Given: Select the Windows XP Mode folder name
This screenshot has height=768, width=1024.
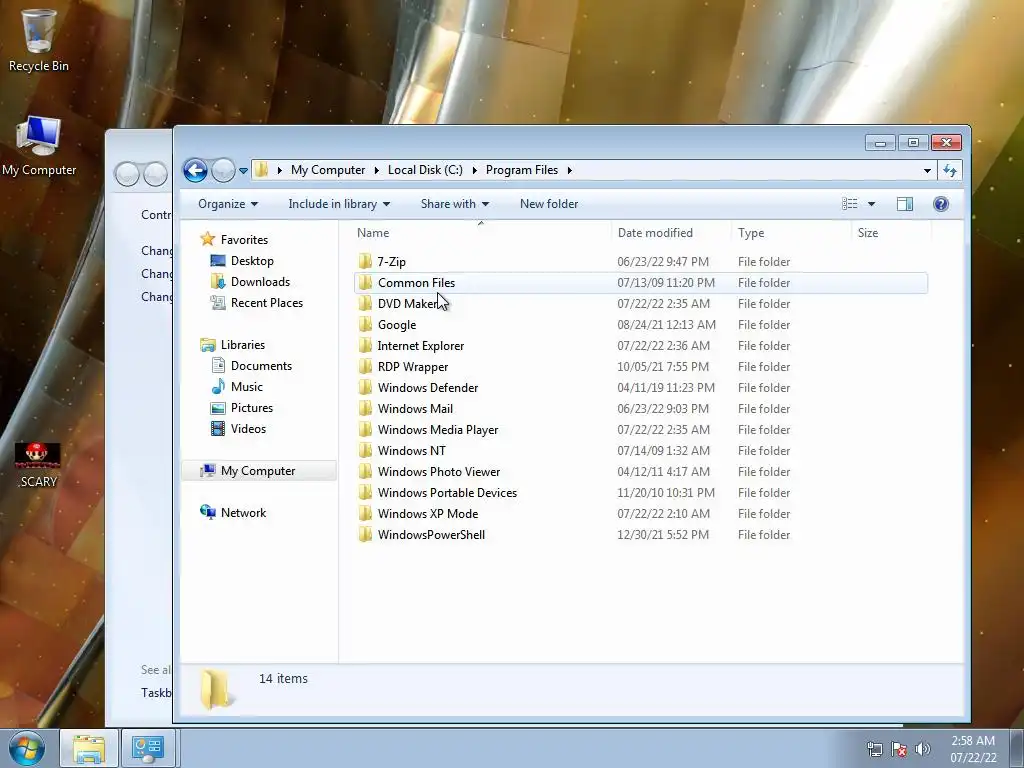Looking at the screenshot, I should click(x=428, y=513).
